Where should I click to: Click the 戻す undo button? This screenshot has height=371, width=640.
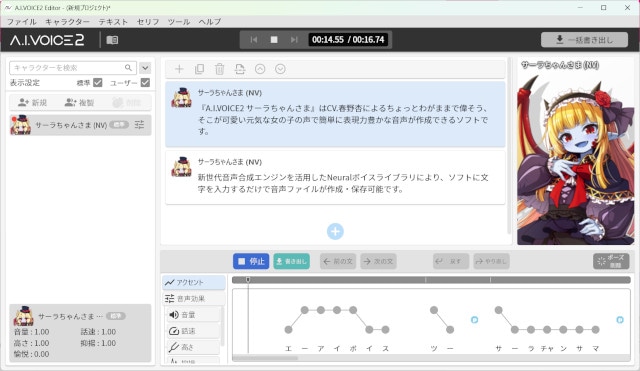coord(451,261)
